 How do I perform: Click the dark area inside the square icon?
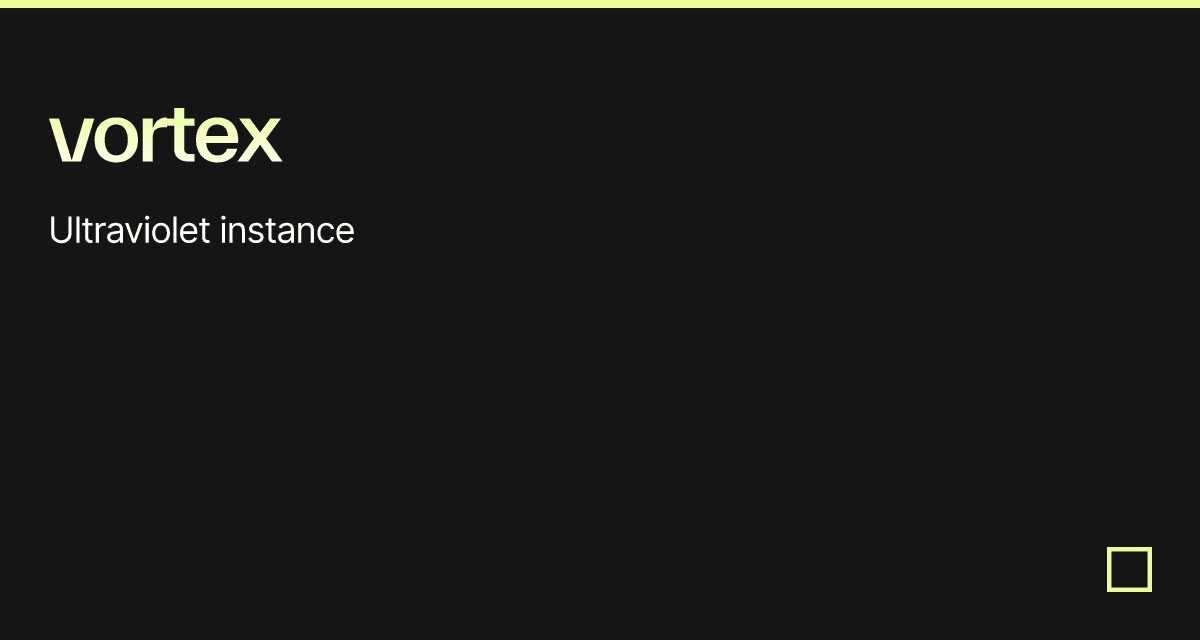click(1129, 569)
